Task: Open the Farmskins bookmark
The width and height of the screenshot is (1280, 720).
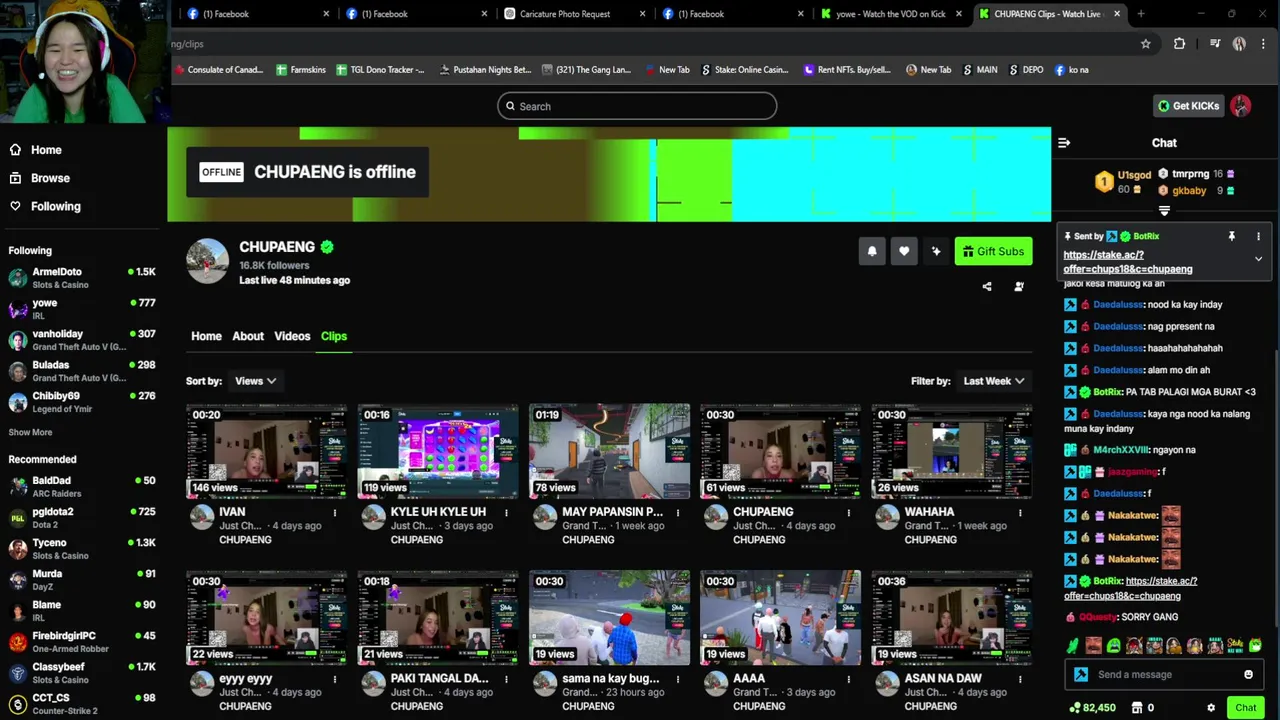Action: point(300,70)
